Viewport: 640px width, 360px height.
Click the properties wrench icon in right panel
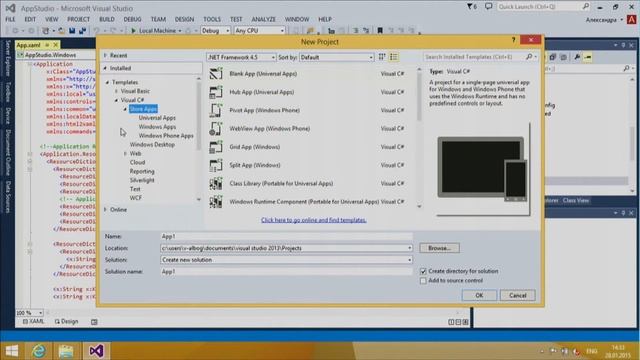click(x=577, y=57)
